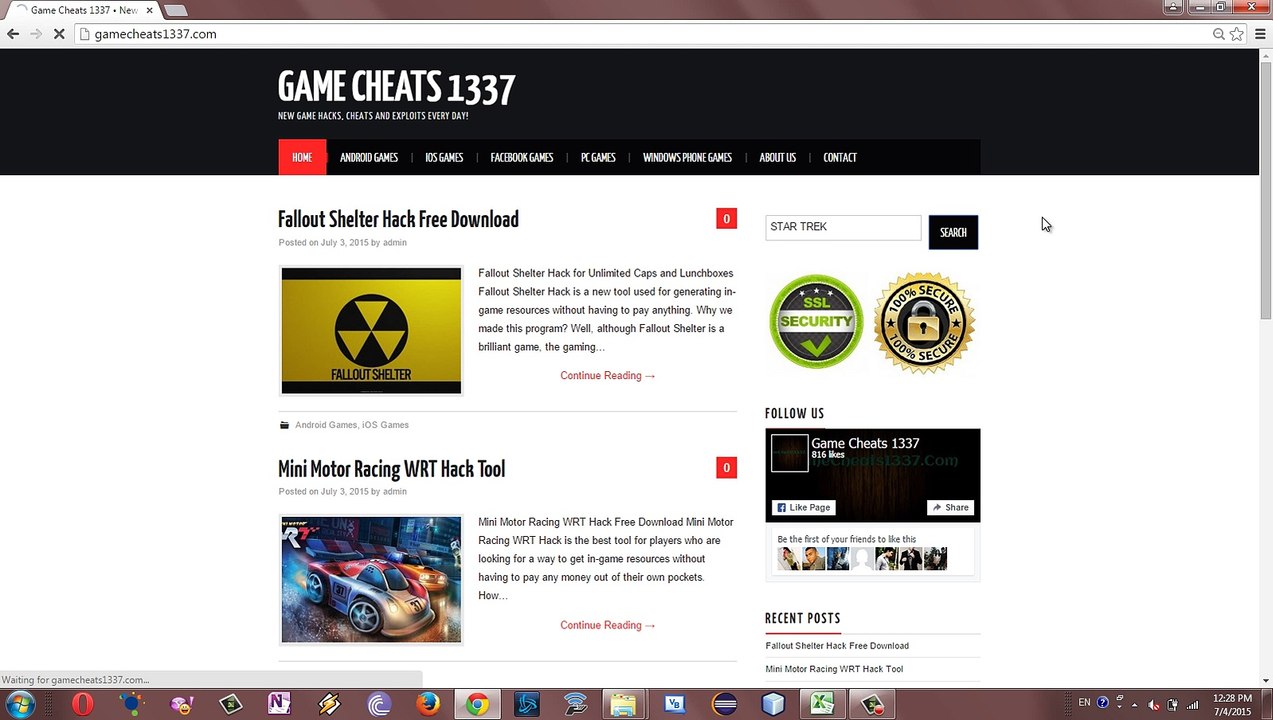Viewport: 1273px width, 720px height.
Task: Click the SSL Security badge
Action: pos(816,322)
